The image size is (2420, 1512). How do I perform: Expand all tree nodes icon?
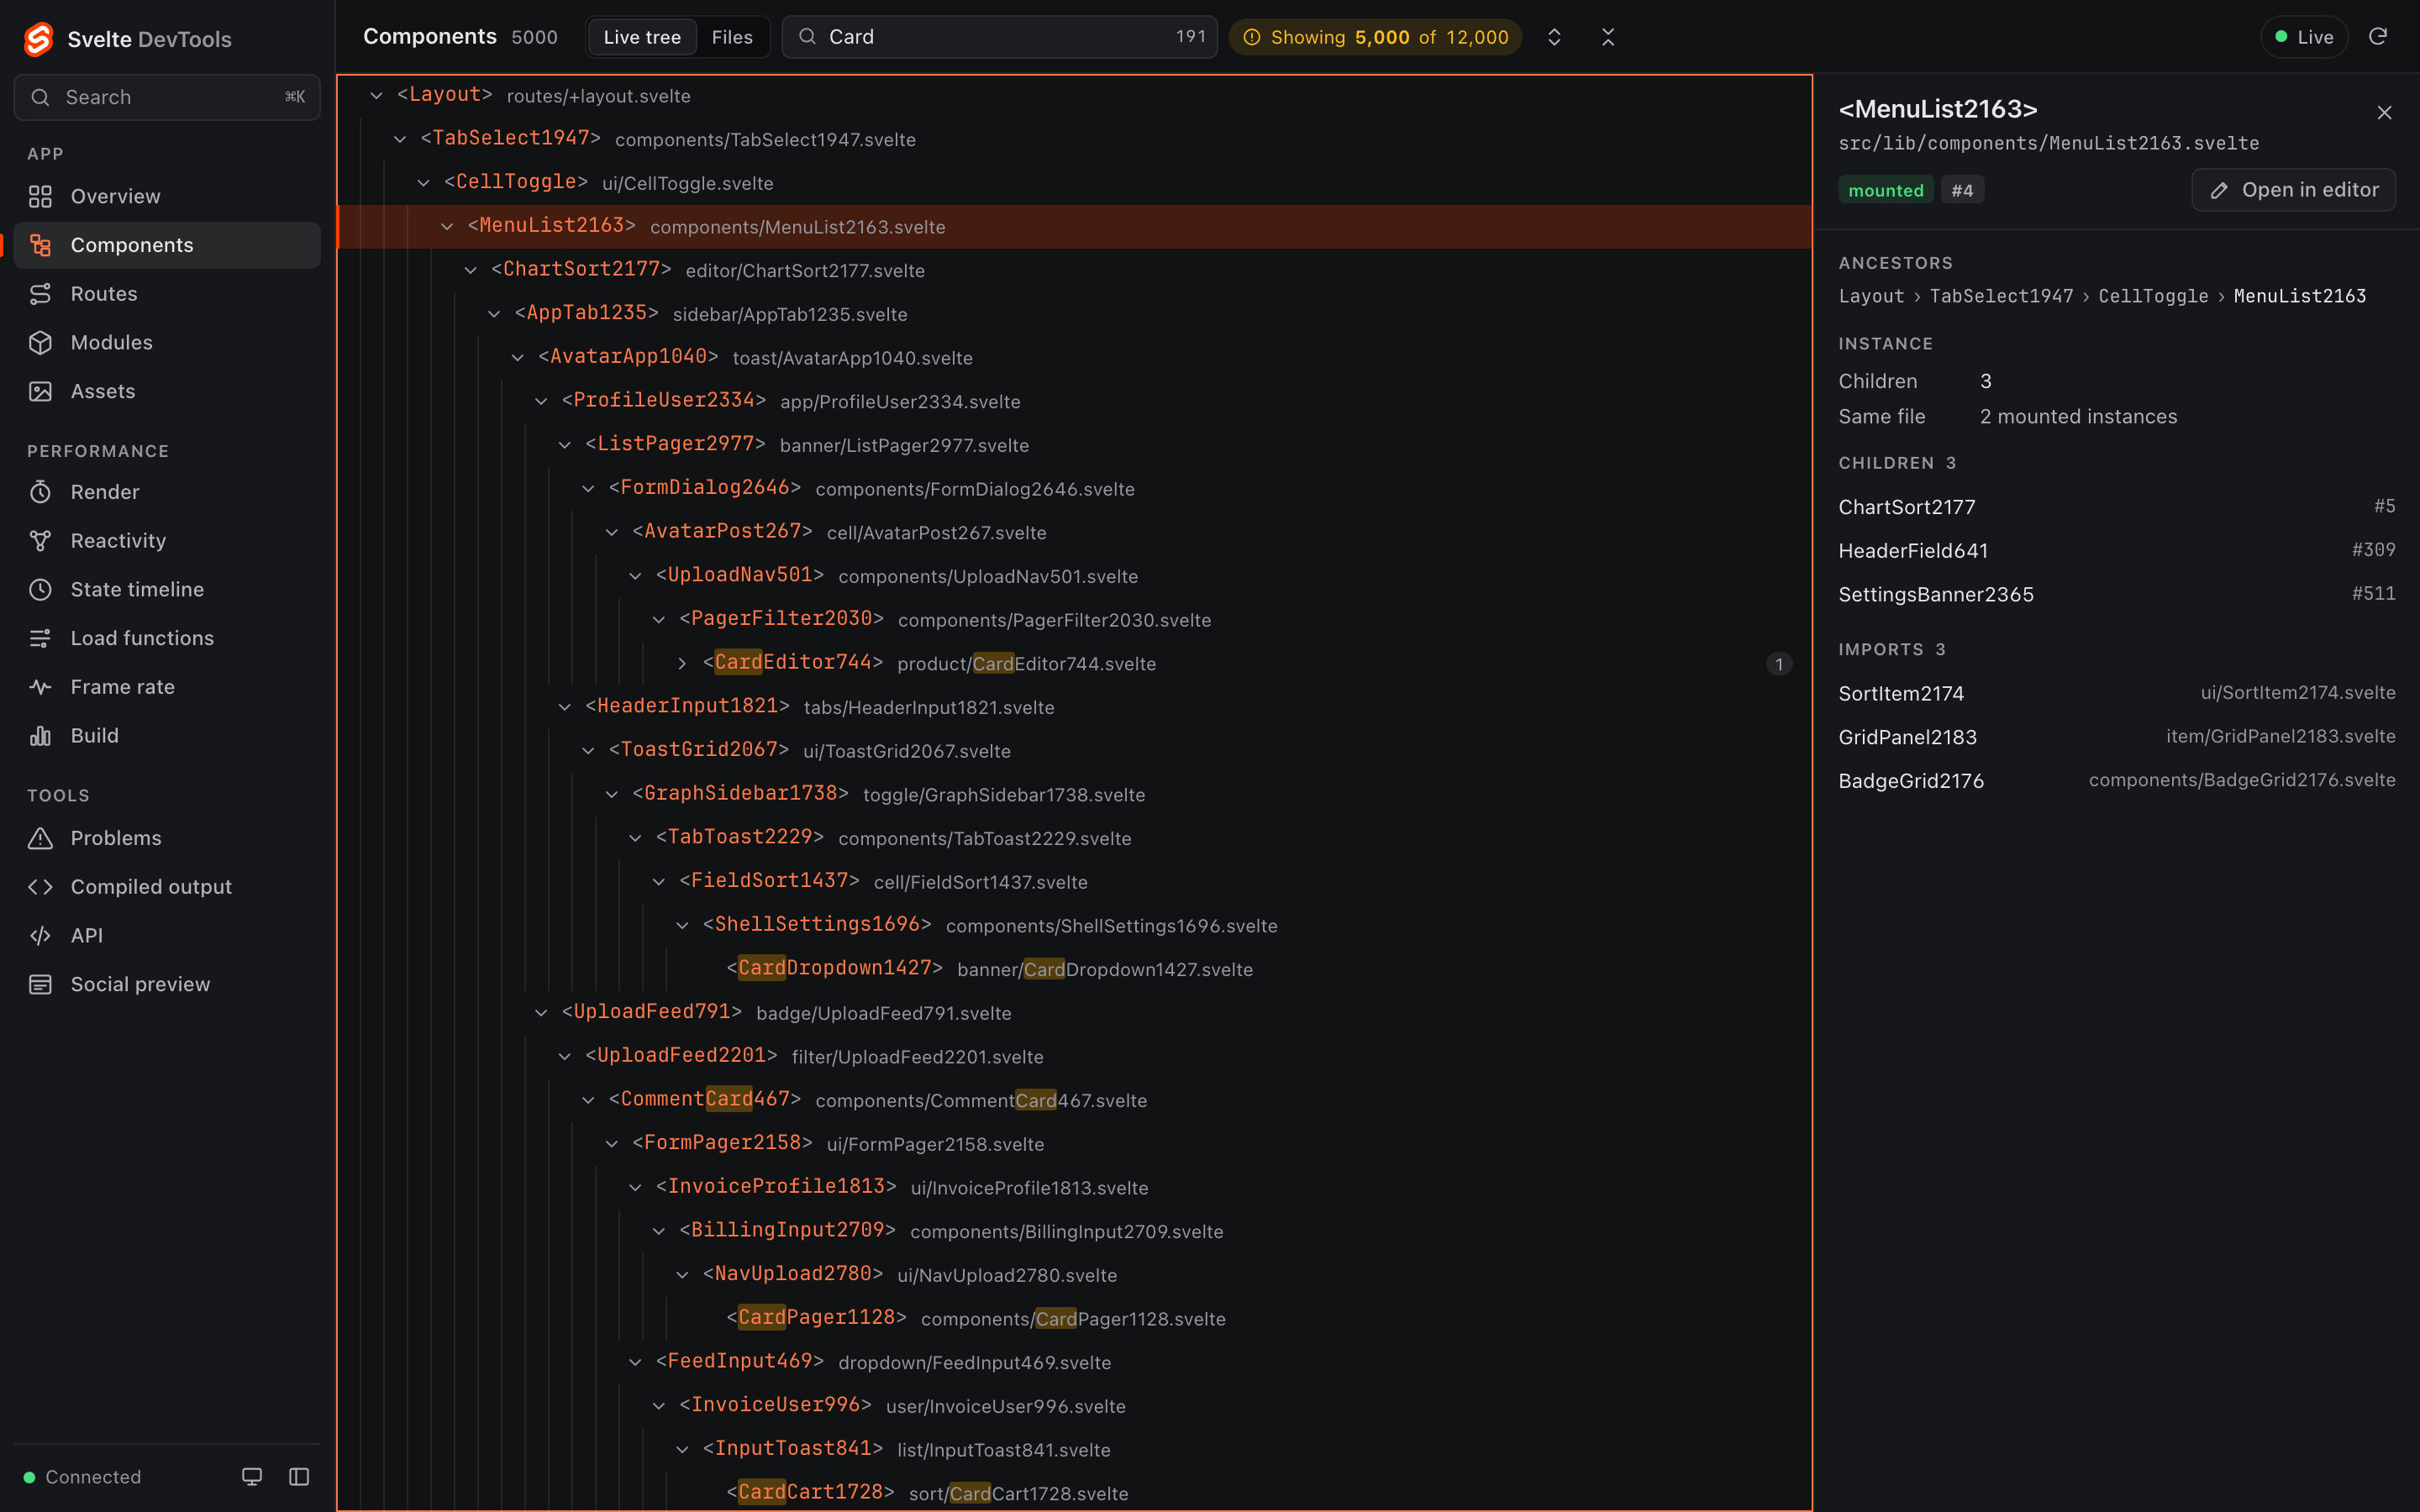point(1554,37)
